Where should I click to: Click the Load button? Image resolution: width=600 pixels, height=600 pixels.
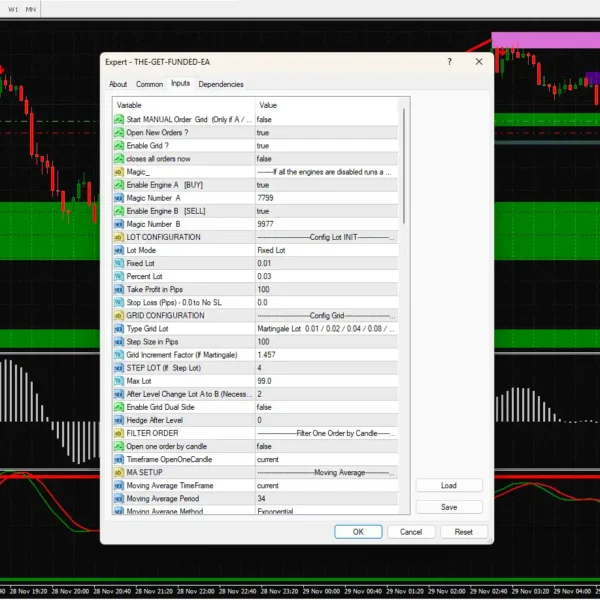click(449, 486)
